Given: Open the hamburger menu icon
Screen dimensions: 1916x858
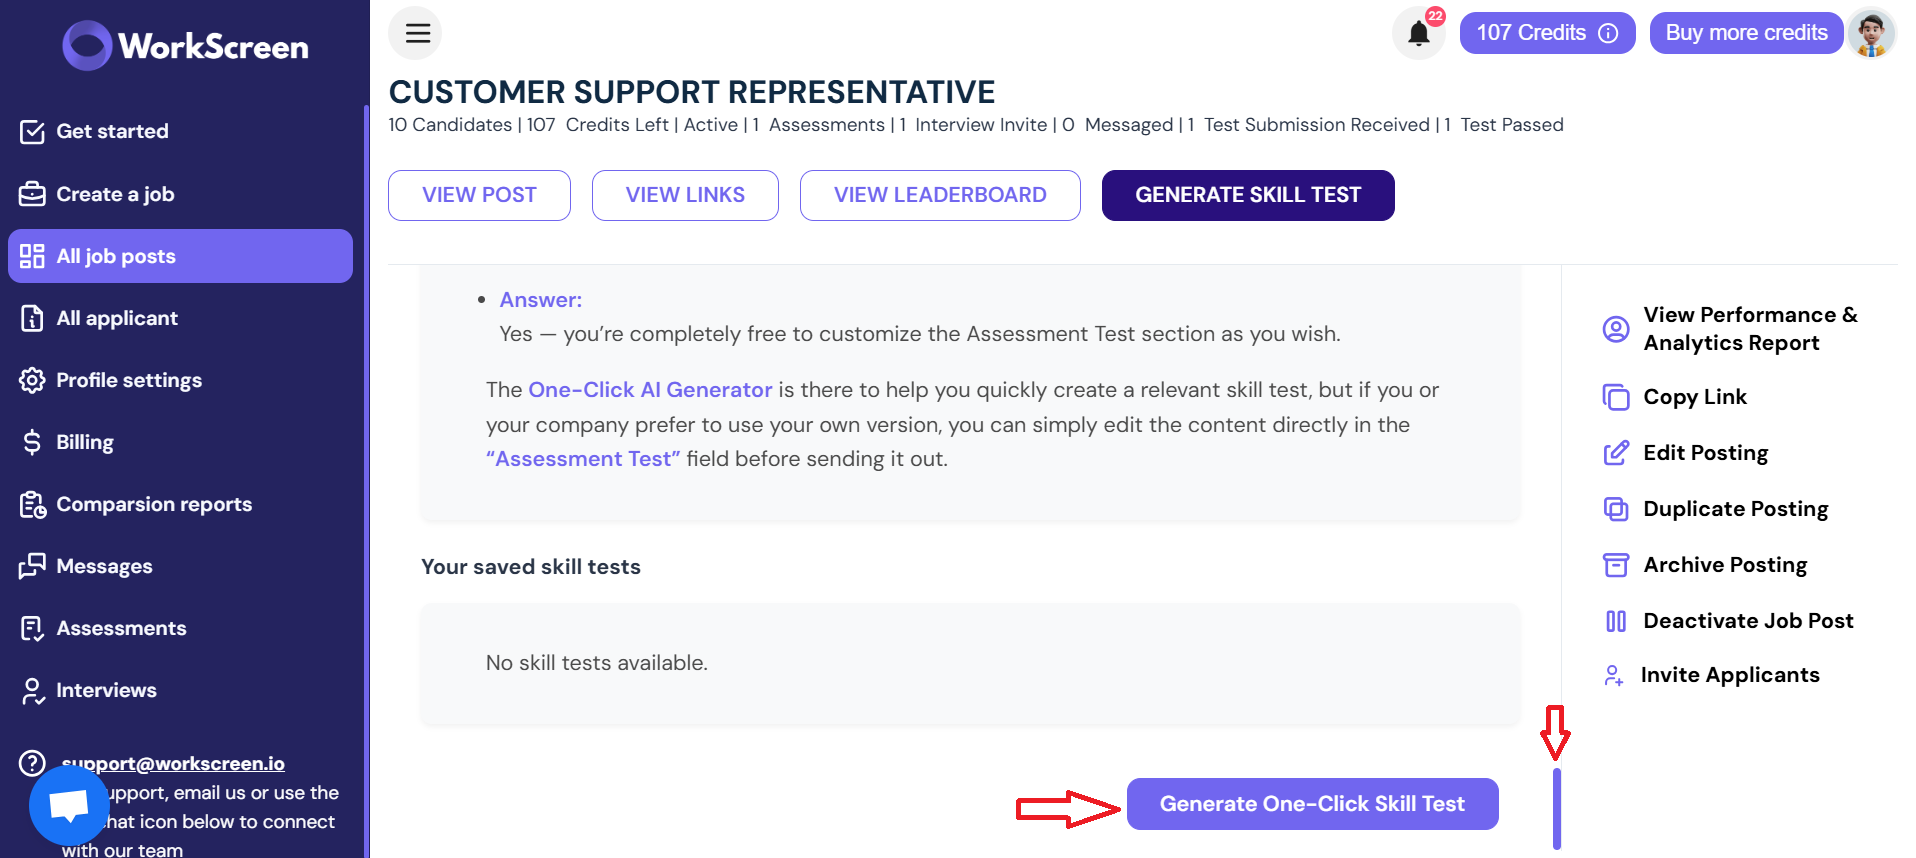Looking at the screenshot, I should (417, 33).
